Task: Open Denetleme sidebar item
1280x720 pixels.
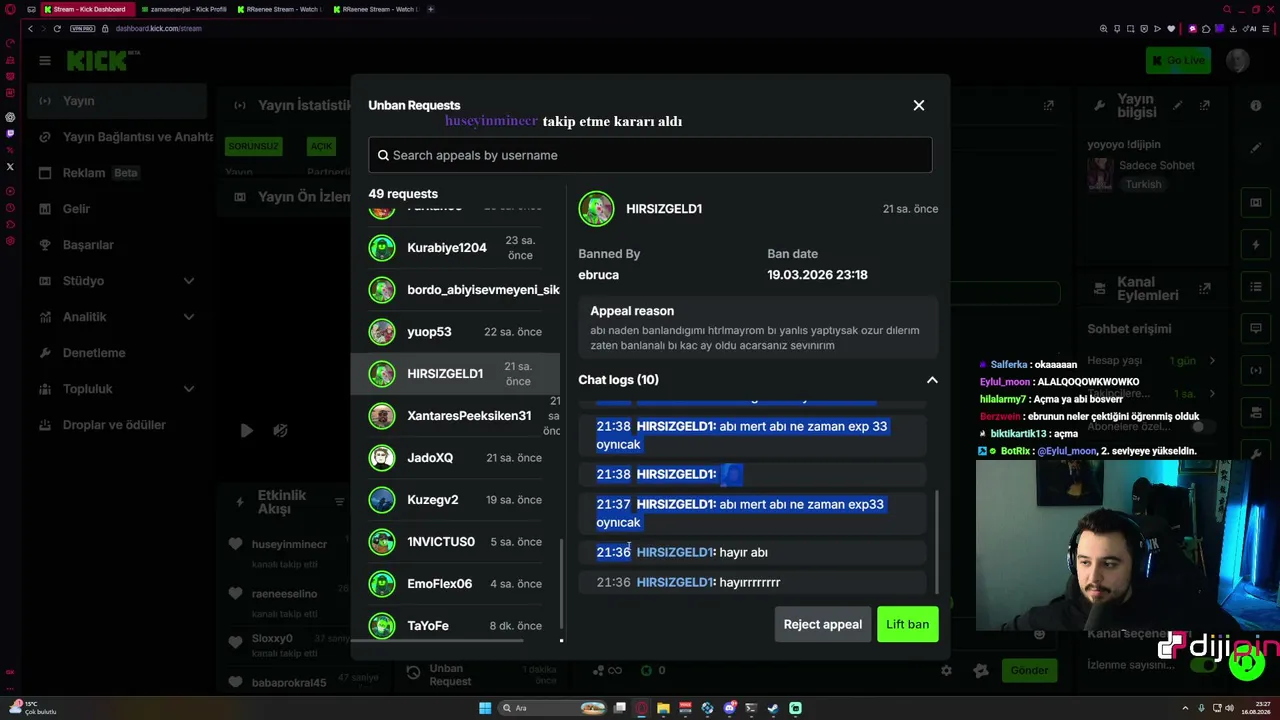Action: tap(116, 353)
